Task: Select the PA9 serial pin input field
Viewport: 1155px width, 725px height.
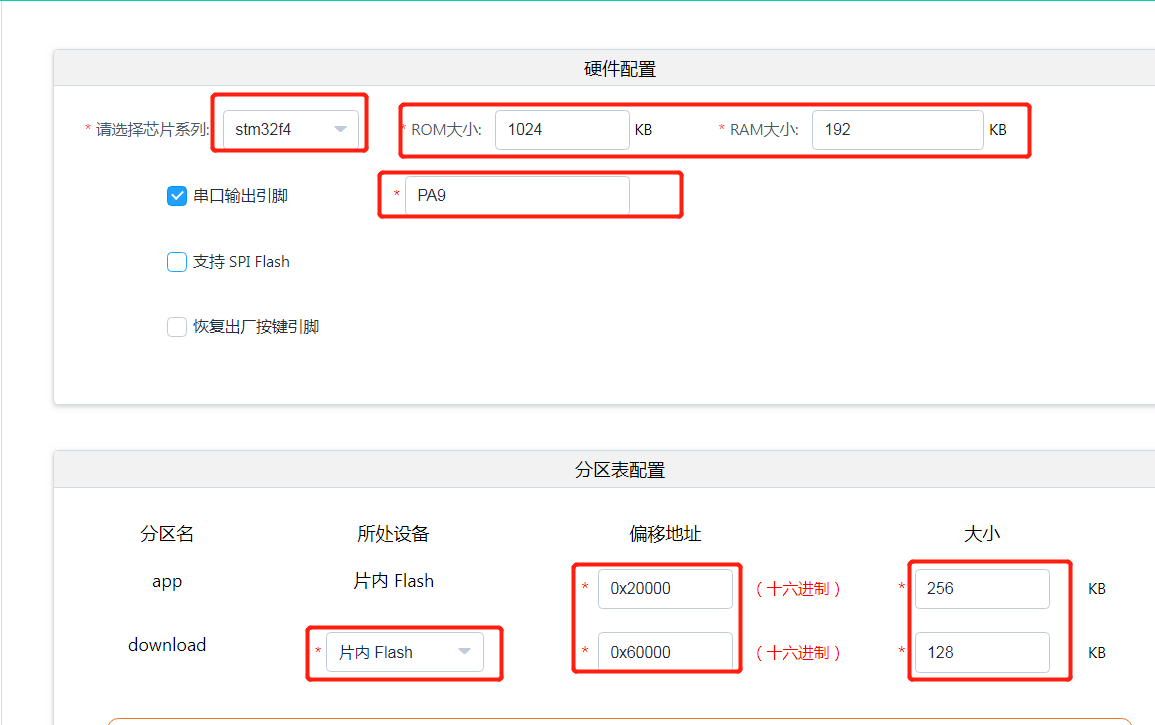Action: coord(517,195)
